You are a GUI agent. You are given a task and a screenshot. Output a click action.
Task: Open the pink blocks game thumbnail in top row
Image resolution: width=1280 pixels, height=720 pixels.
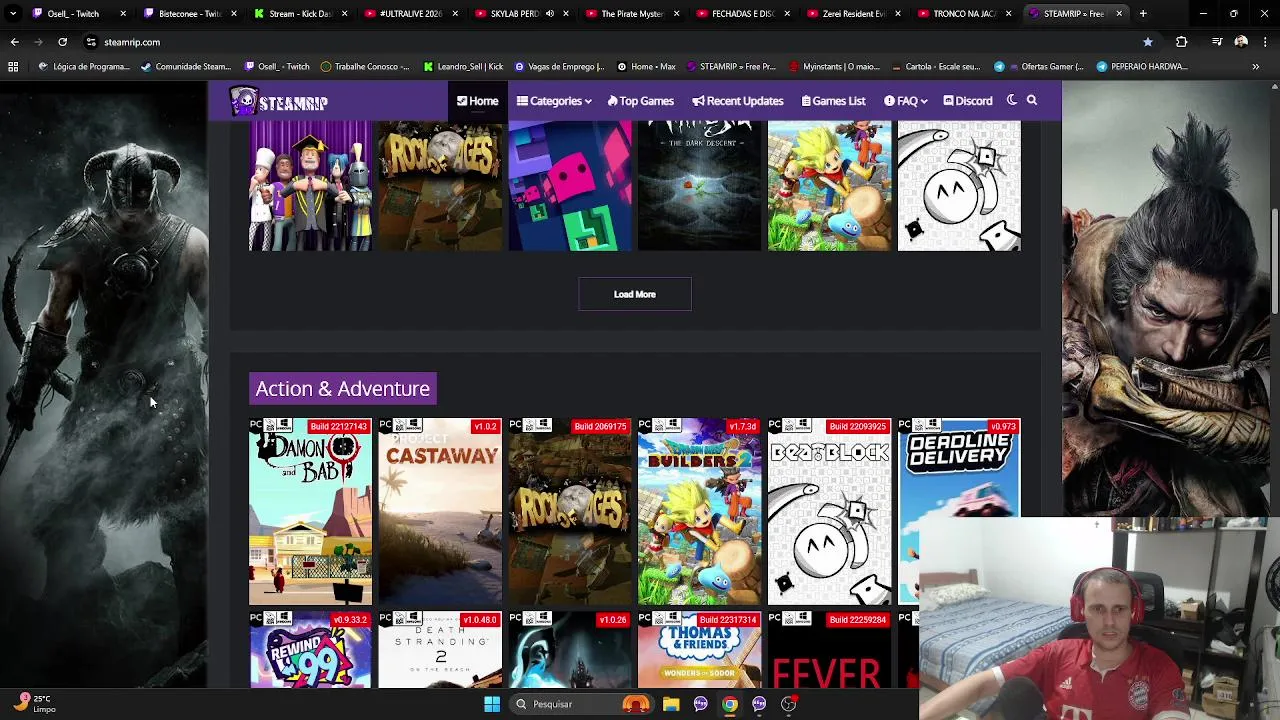(x=570, y=185)
